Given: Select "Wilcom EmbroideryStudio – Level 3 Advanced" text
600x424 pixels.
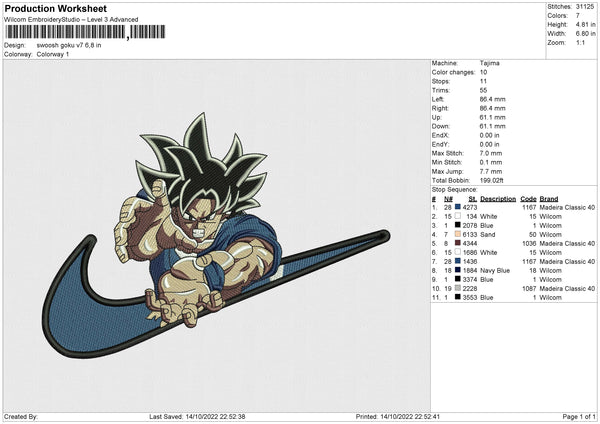Looking at the screenshot, I should pos(71,19).
